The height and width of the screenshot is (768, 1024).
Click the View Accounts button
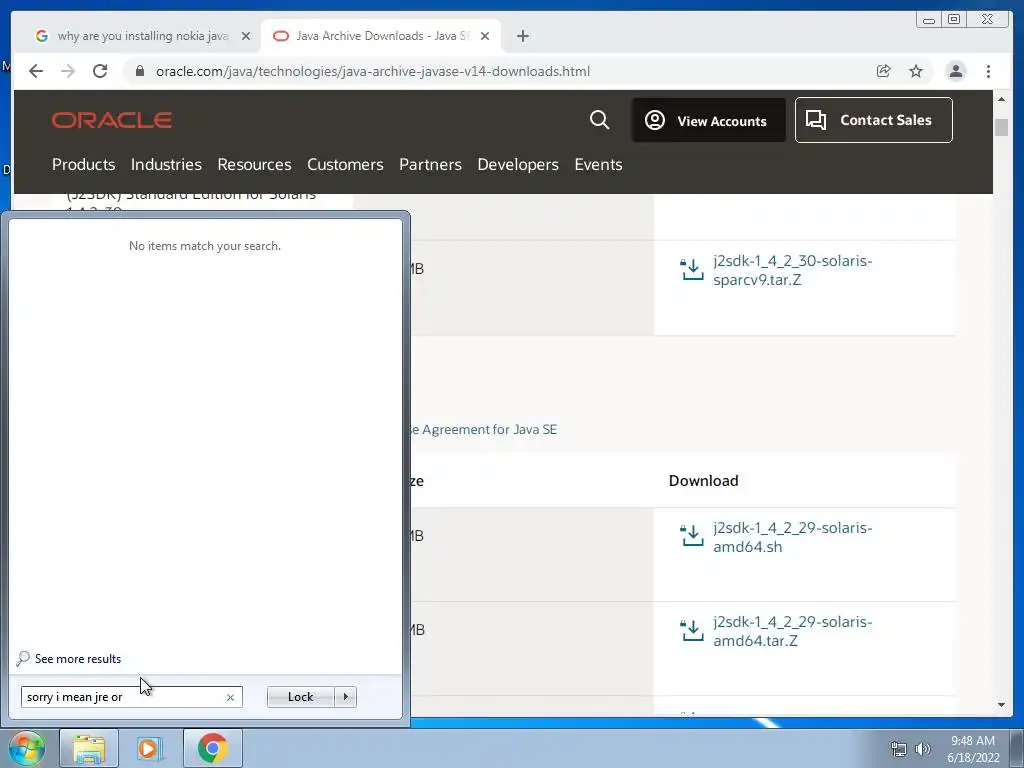709,120
